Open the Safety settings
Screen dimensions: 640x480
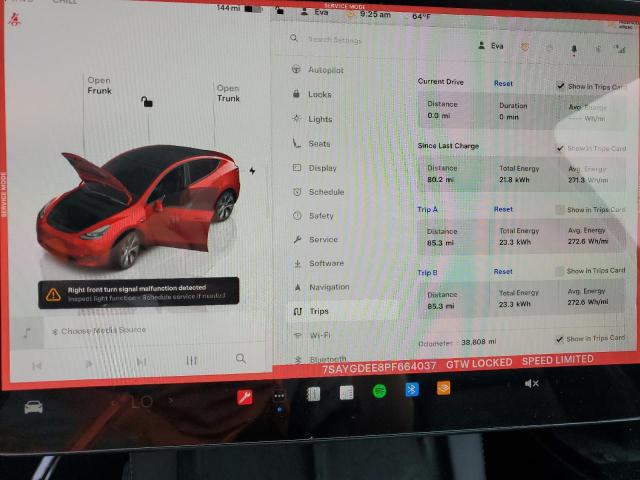coord(313,216)
